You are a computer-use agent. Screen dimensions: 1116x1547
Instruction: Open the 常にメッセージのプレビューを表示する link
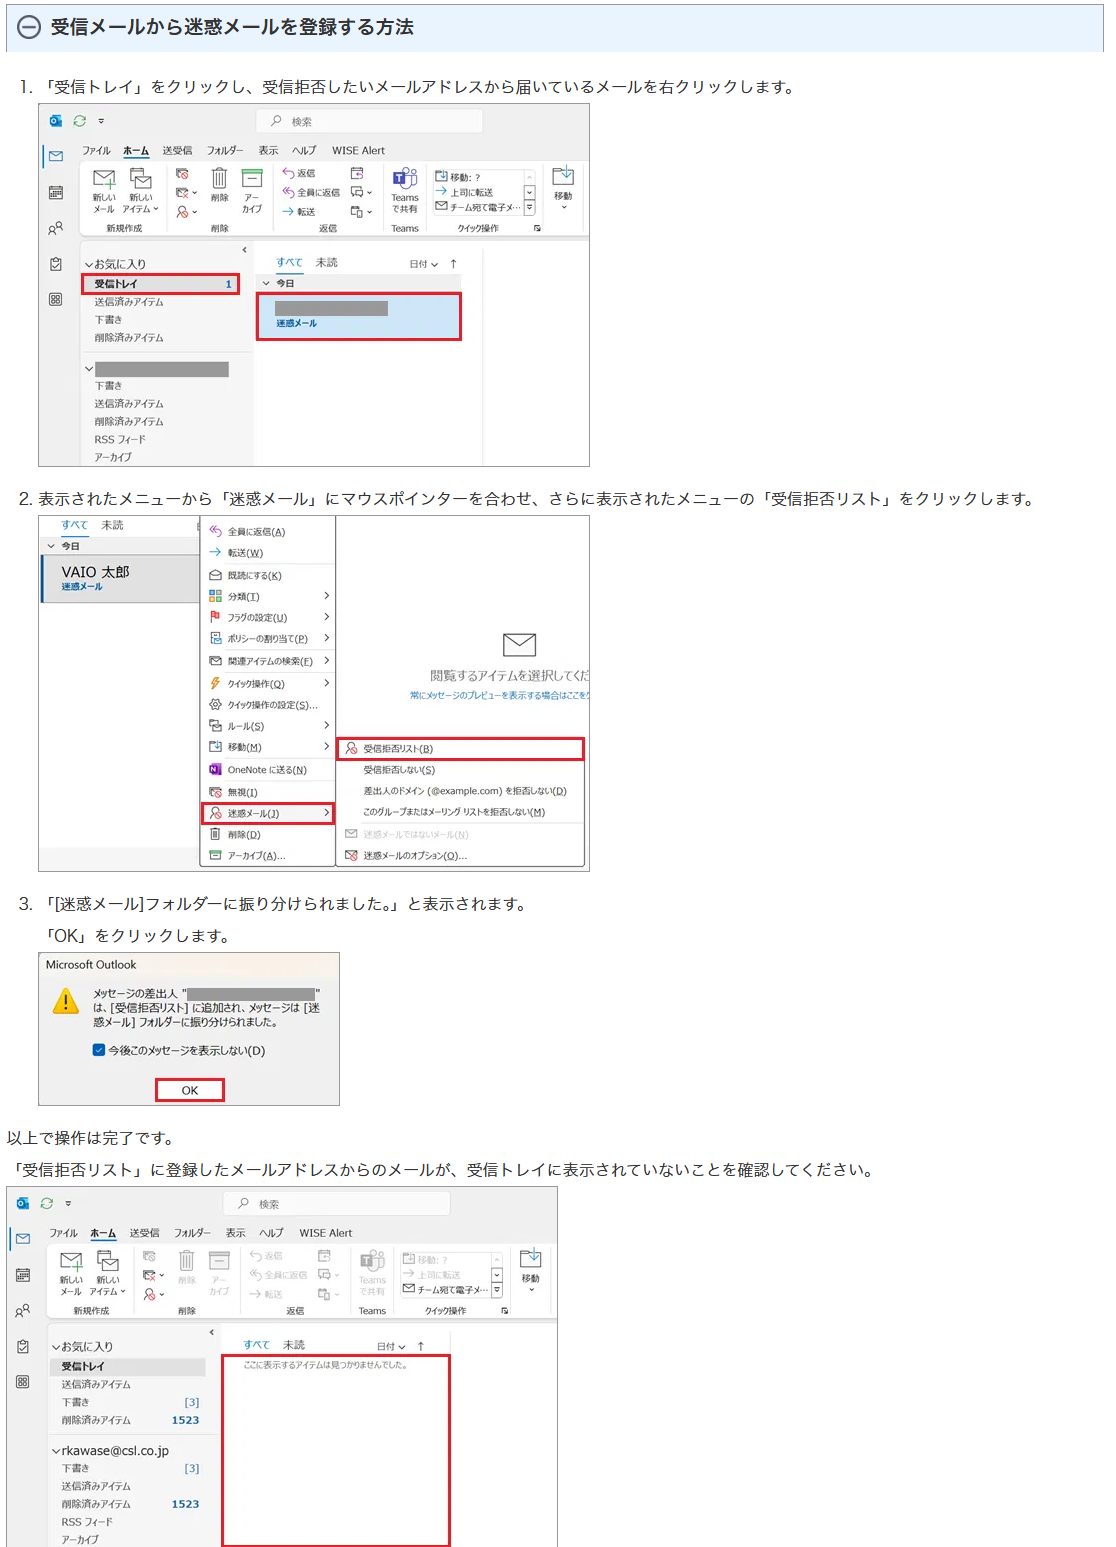tap(498, 695)
